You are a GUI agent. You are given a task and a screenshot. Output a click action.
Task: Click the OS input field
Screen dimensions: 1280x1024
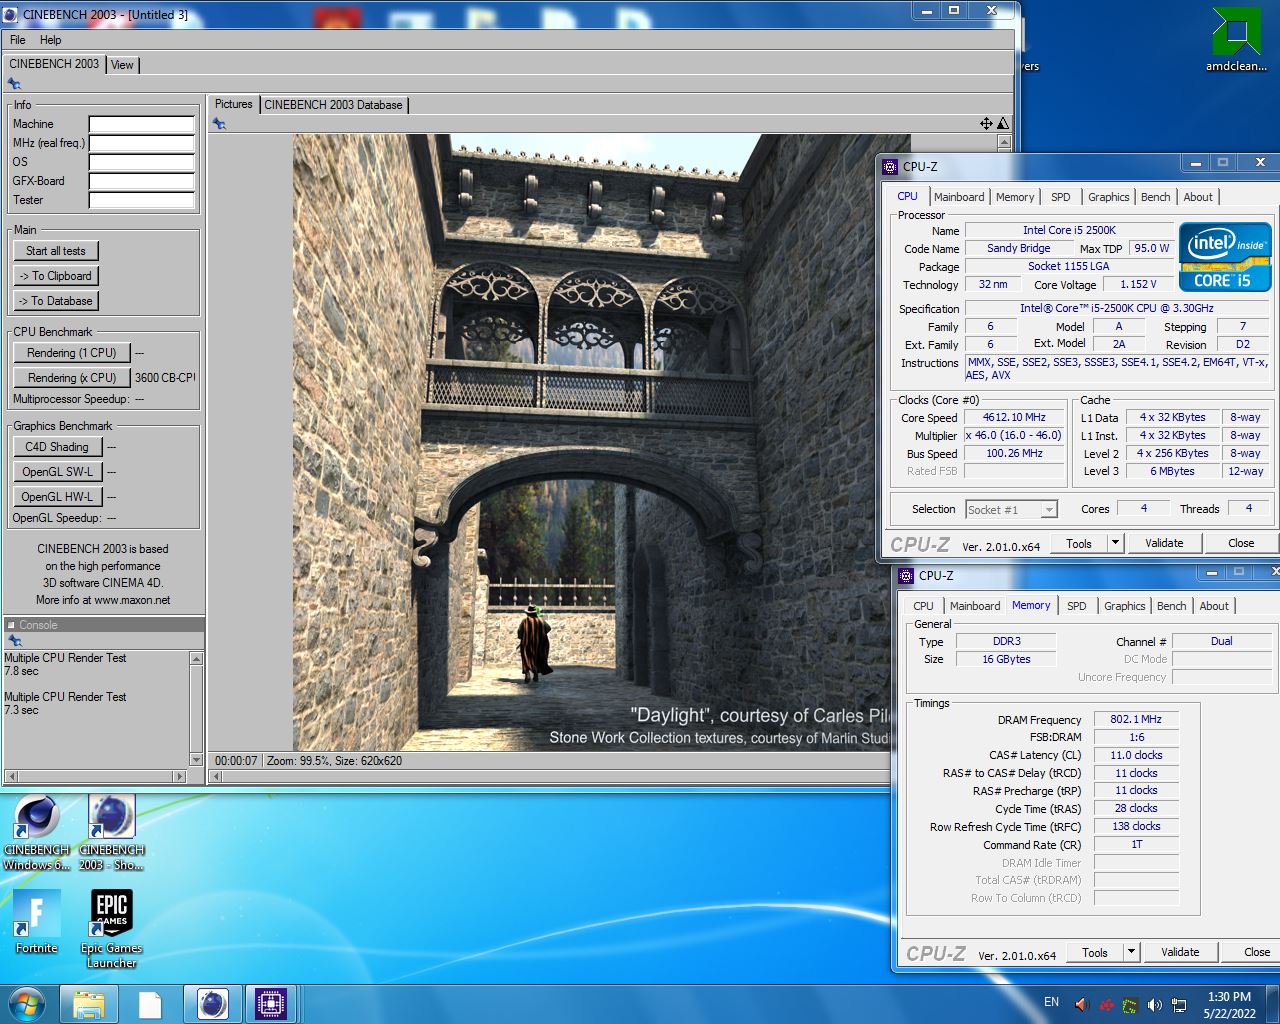(141, 162)
